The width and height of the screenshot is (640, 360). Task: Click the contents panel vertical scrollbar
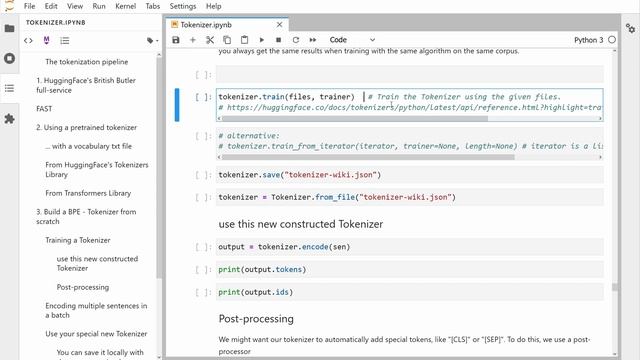point(159,168)
